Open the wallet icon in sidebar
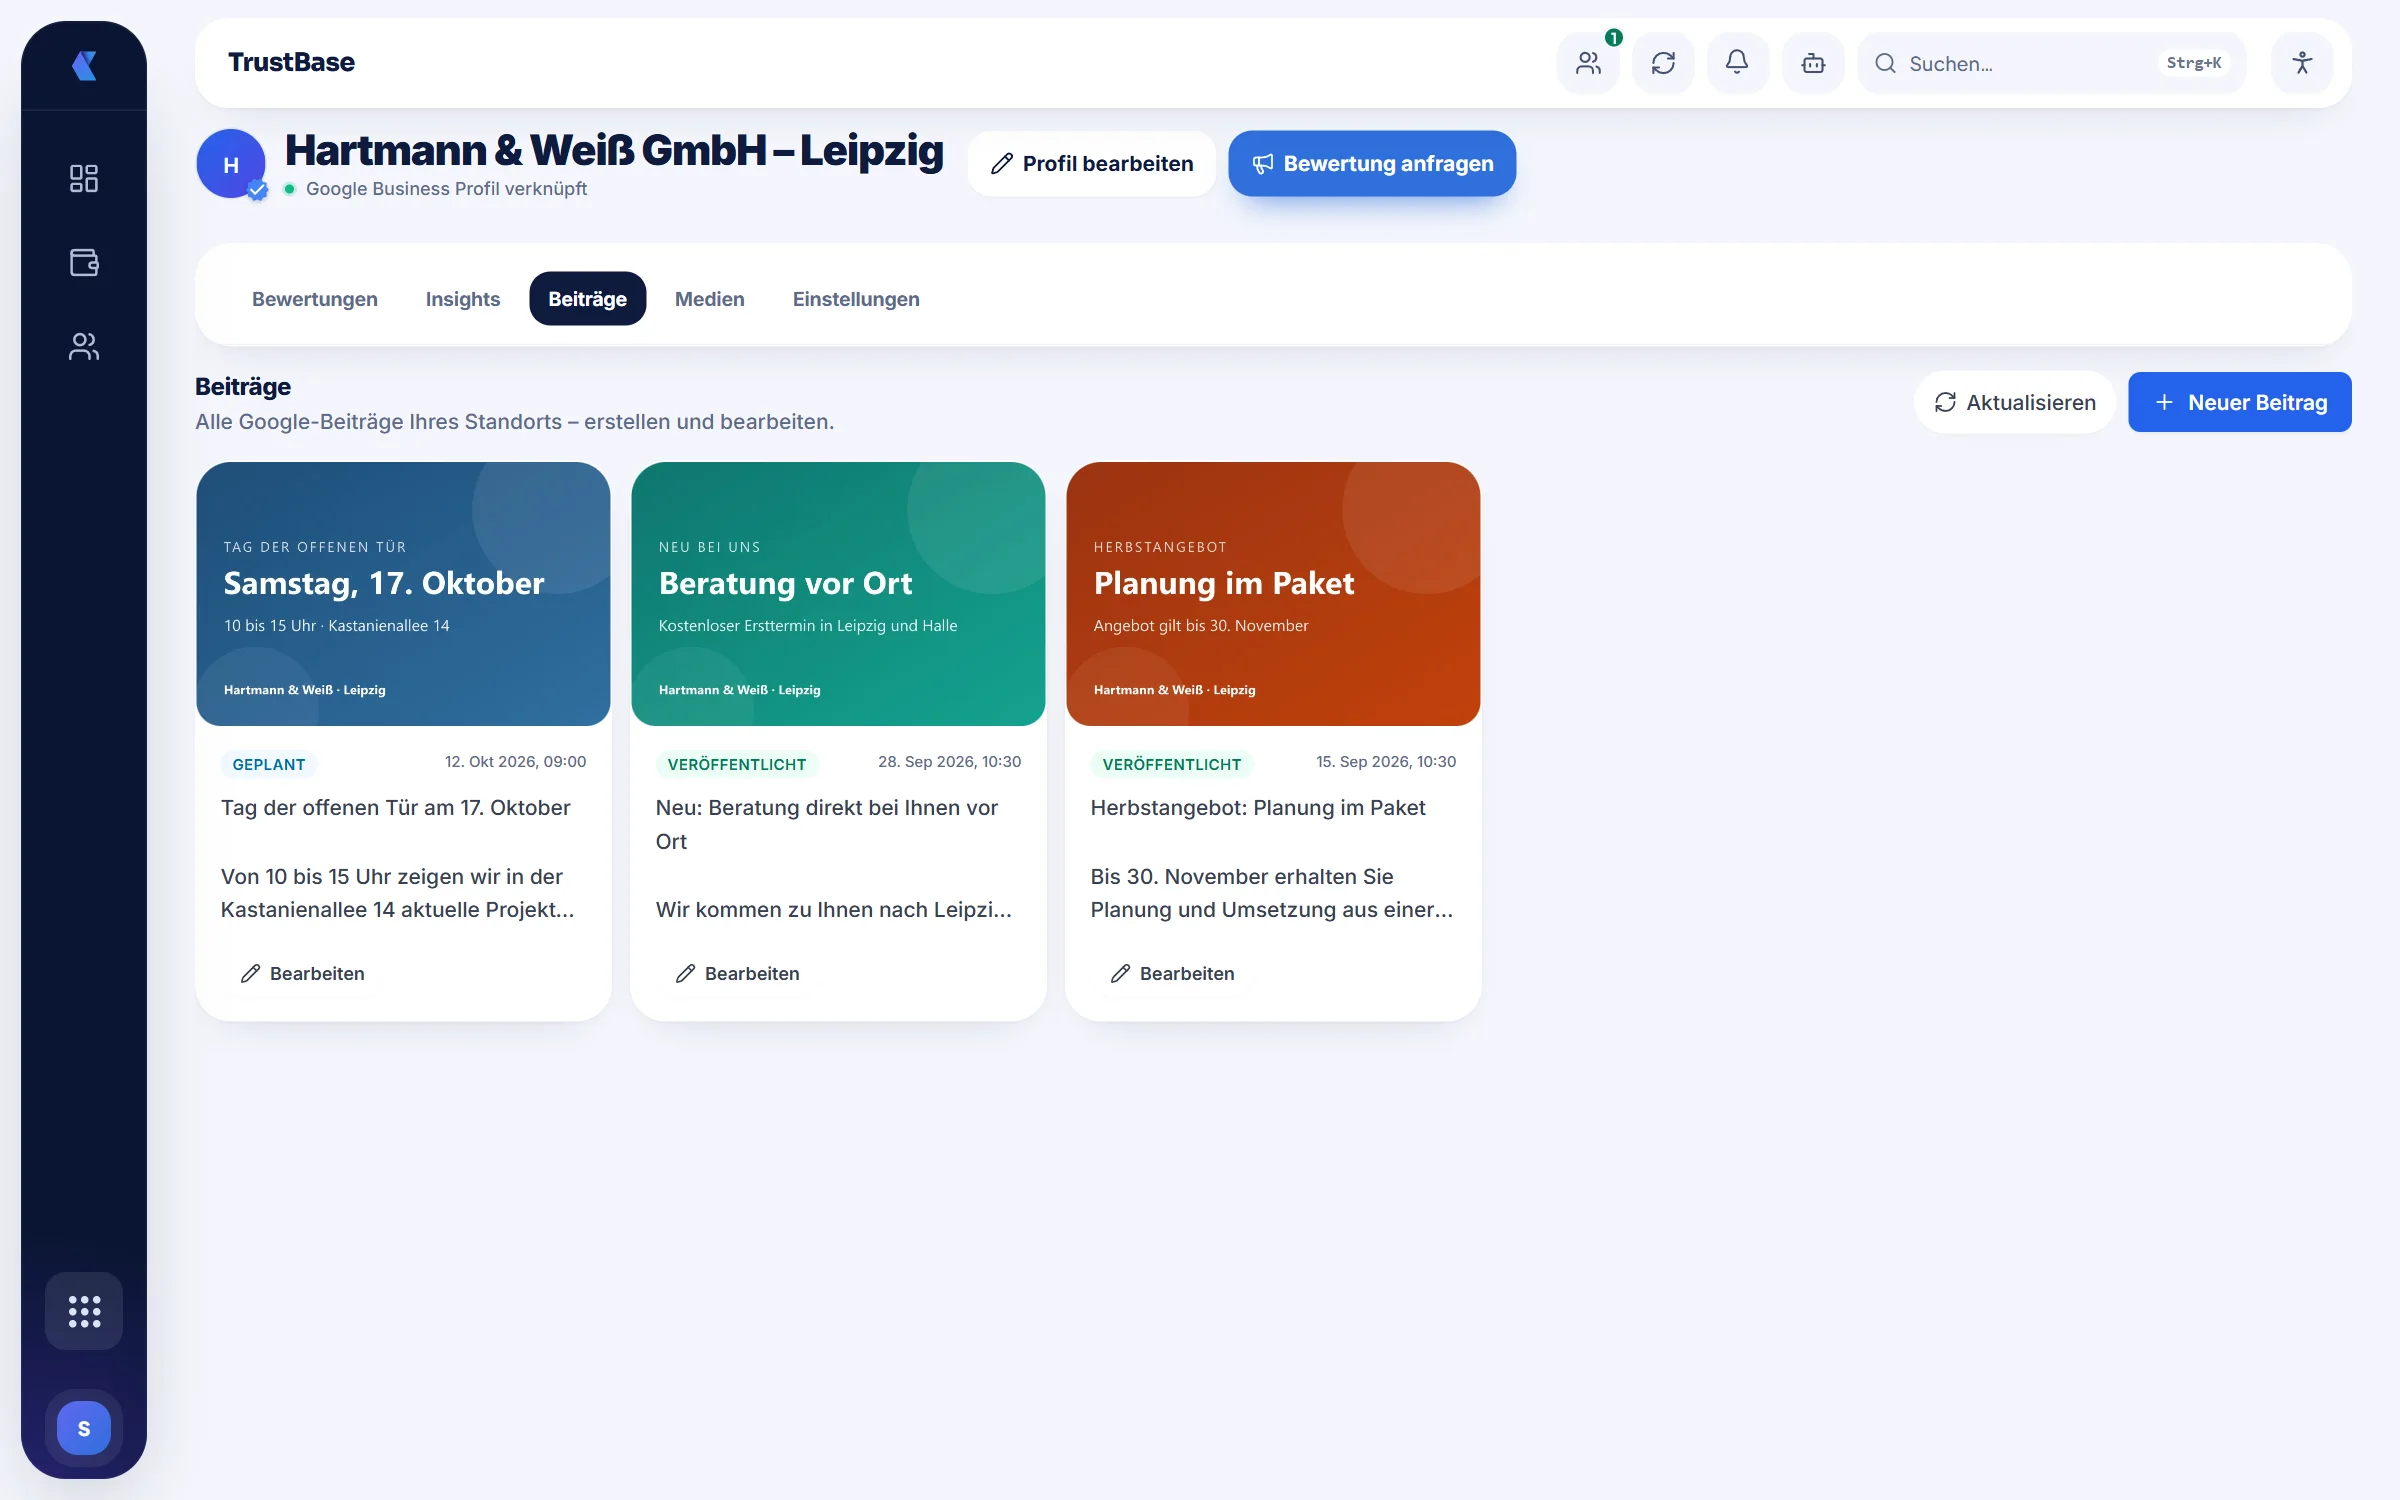 point(84,262)
